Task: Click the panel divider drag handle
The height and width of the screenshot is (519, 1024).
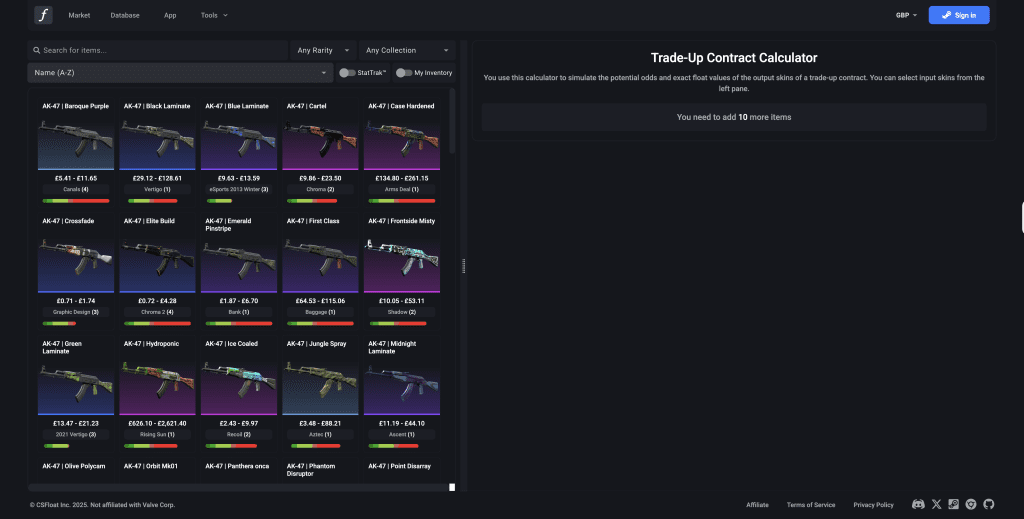Action: click(x=464, y=266)
